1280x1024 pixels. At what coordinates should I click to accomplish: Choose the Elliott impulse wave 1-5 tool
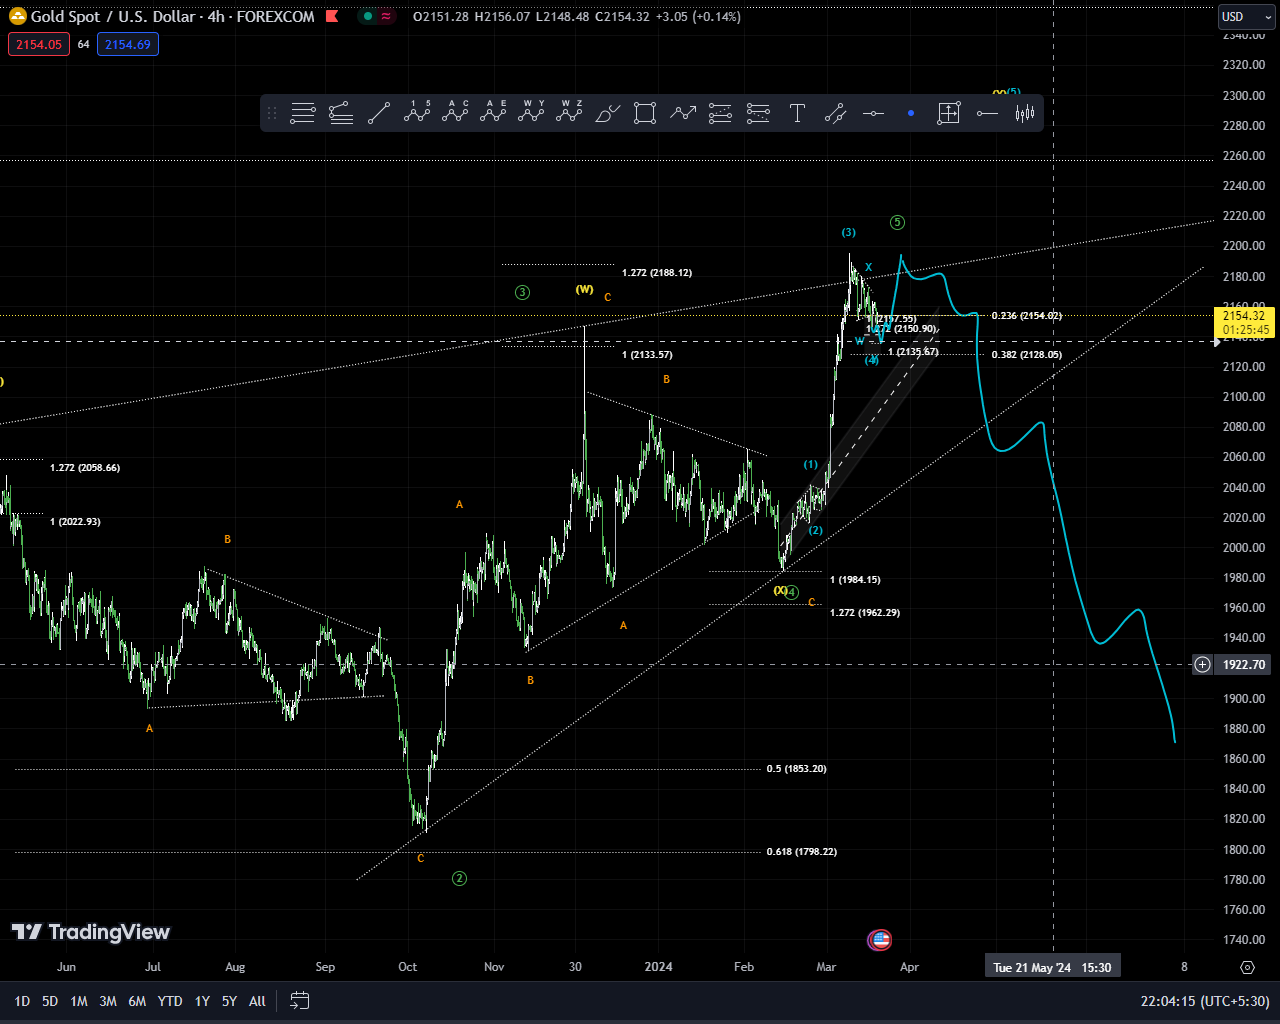pyautogui.click(x=417, y=113)
